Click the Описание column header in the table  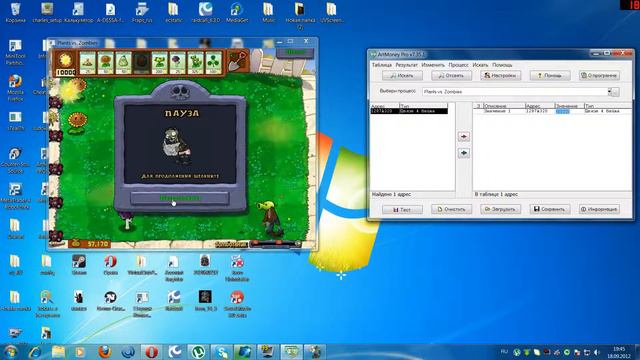tap(504, 106)
